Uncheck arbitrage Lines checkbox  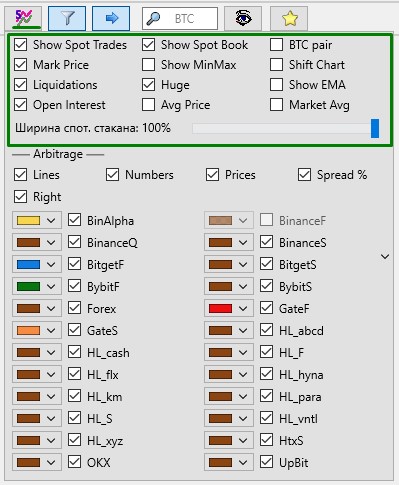21,175
